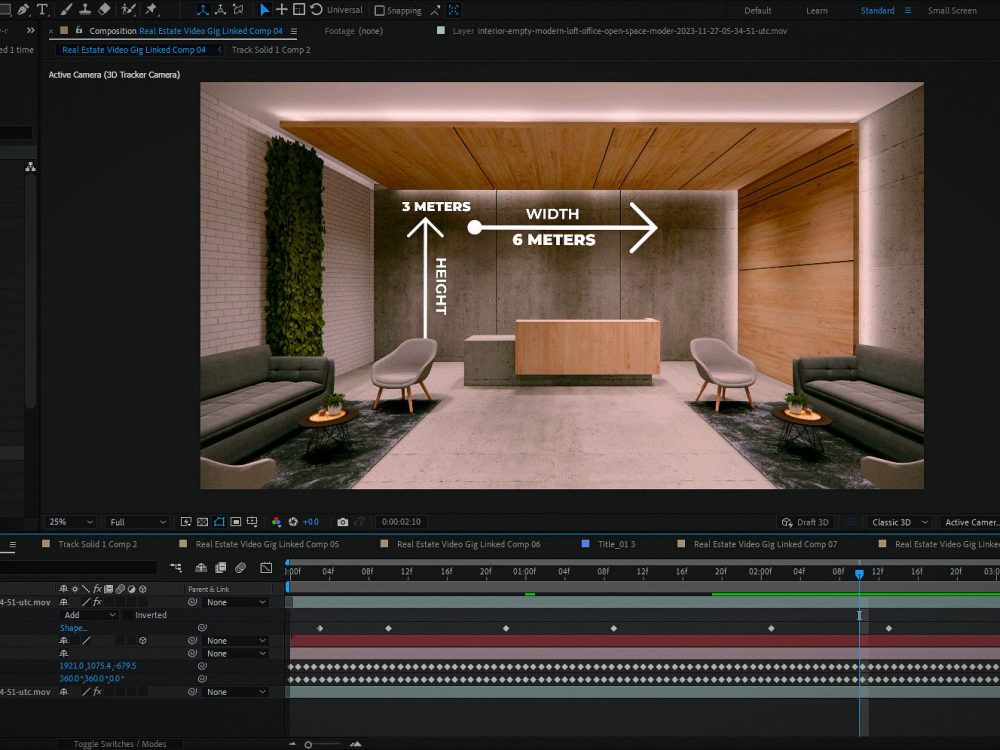This screenshot has height=750, width=1000.
Task: Choose the Local Axis mode icon
Action: pyautogui.click(x=203, y=10)
